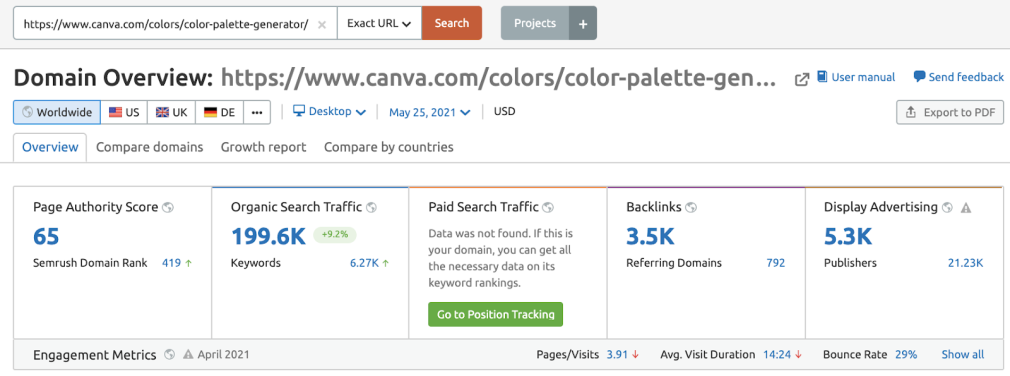Open the external link icon beside title
The width and height of the screenshot is (1010, 376).
point(802,79)
